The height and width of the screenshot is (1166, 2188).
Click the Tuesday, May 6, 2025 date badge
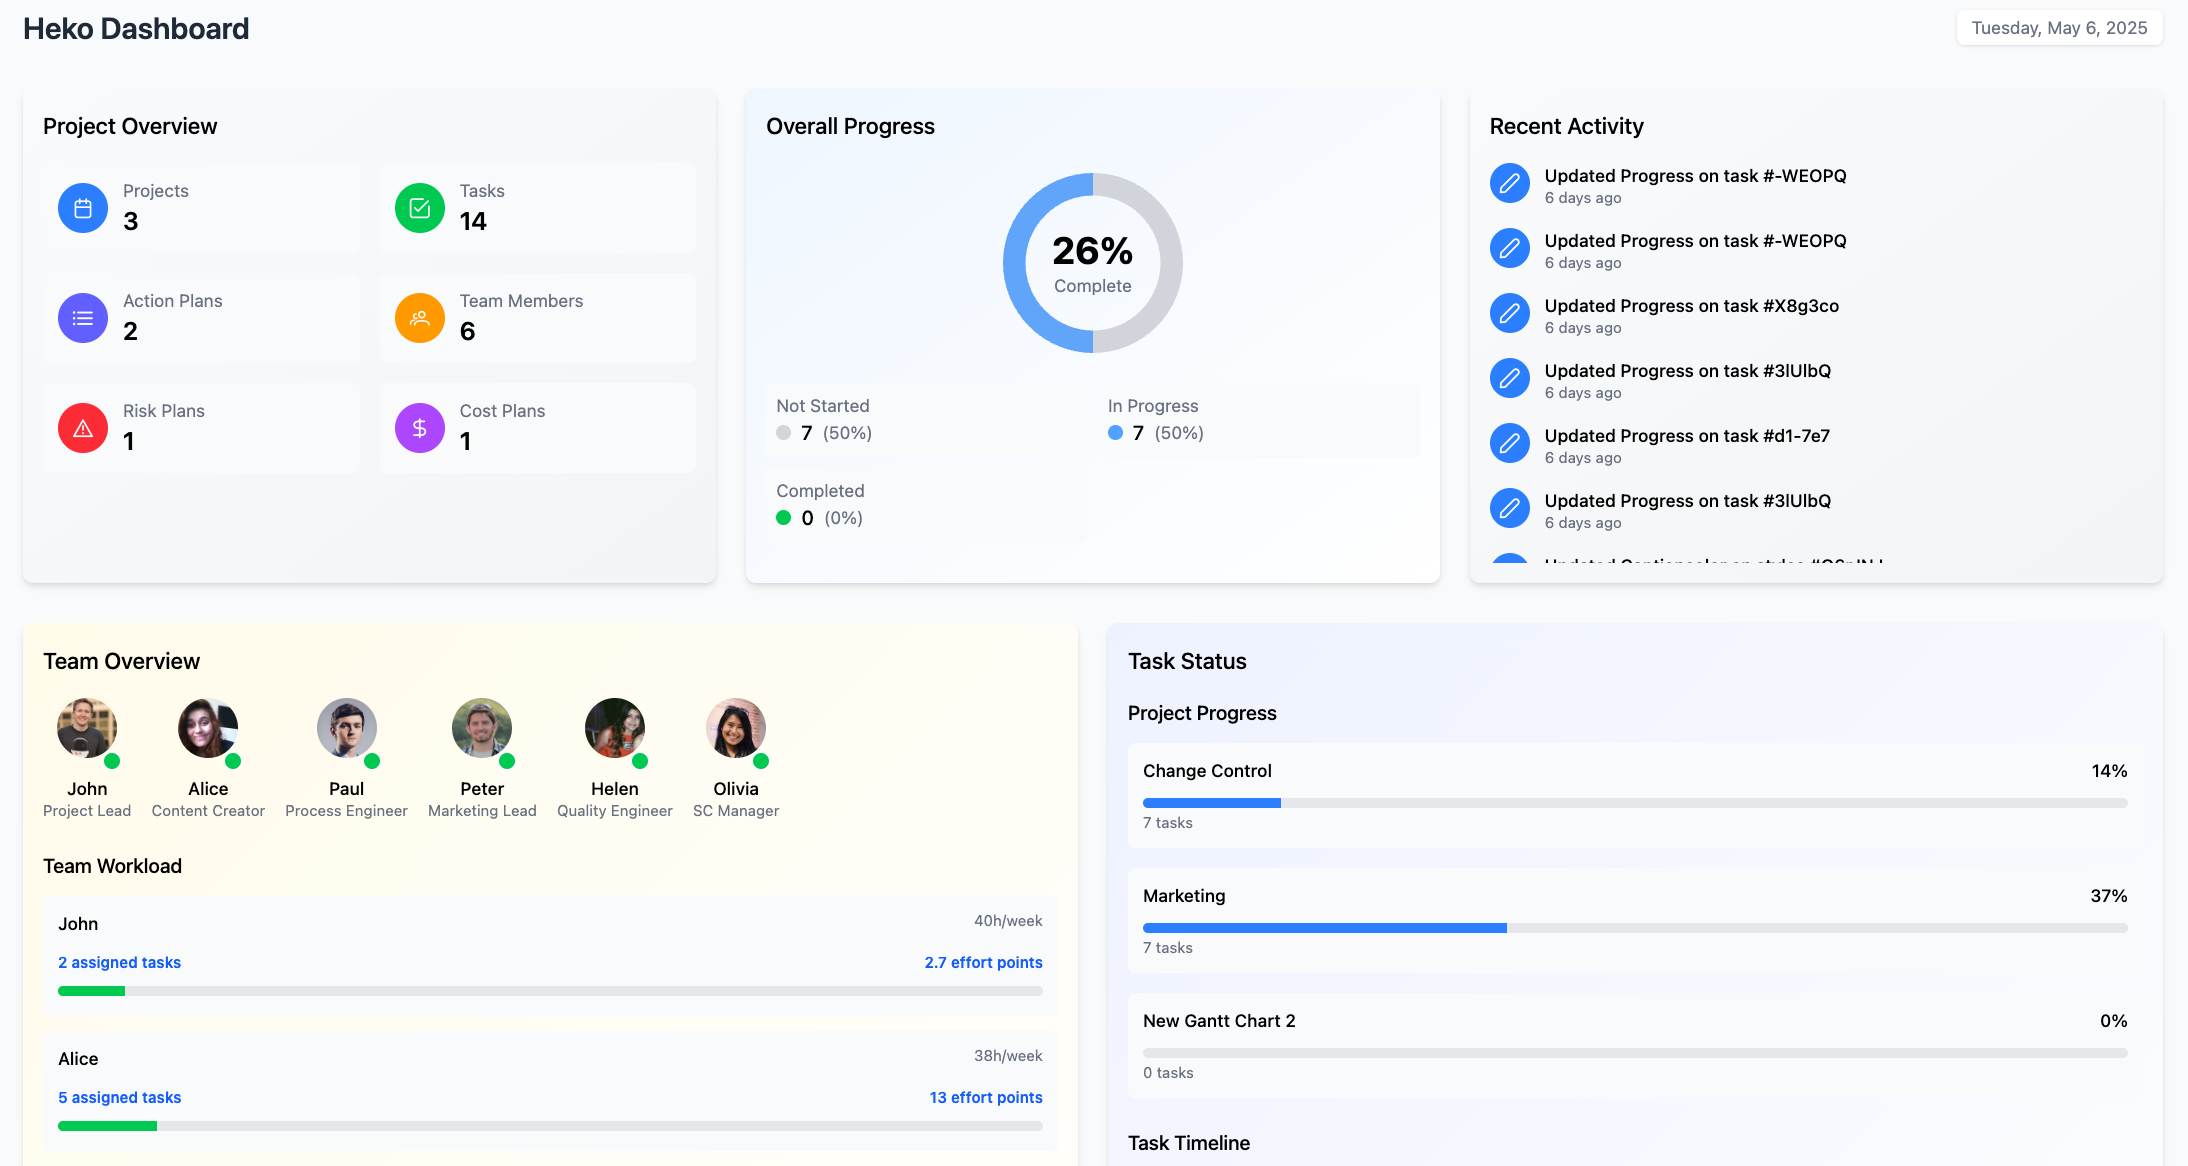2059,28
